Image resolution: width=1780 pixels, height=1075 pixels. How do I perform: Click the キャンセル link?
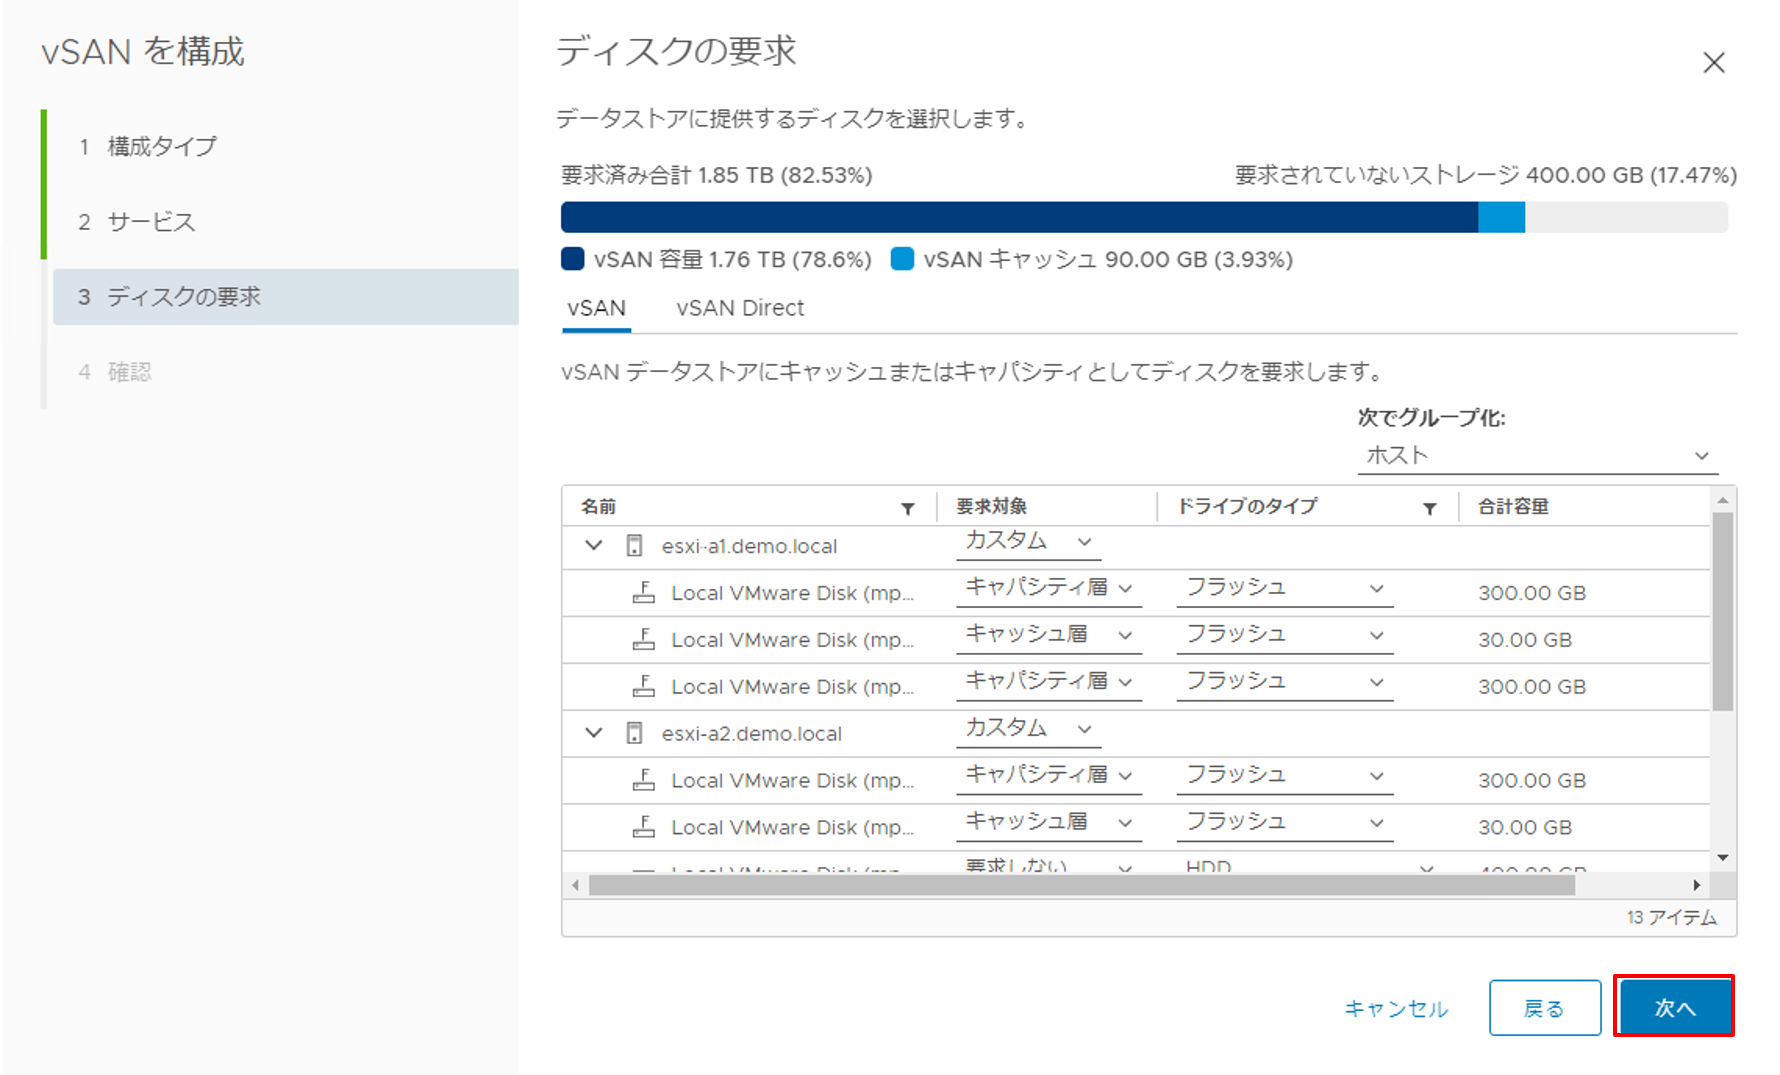pyautogui.click(x=1396, y=1008)
